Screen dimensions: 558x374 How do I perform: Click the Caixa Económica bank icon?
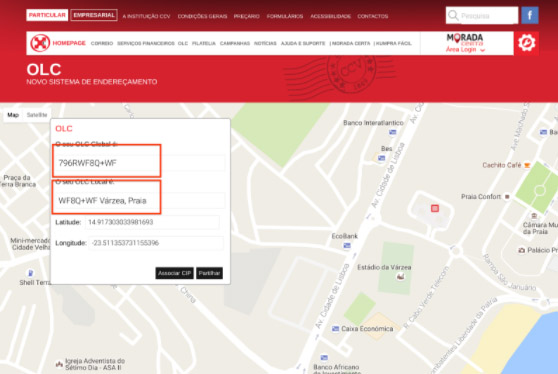335,329
